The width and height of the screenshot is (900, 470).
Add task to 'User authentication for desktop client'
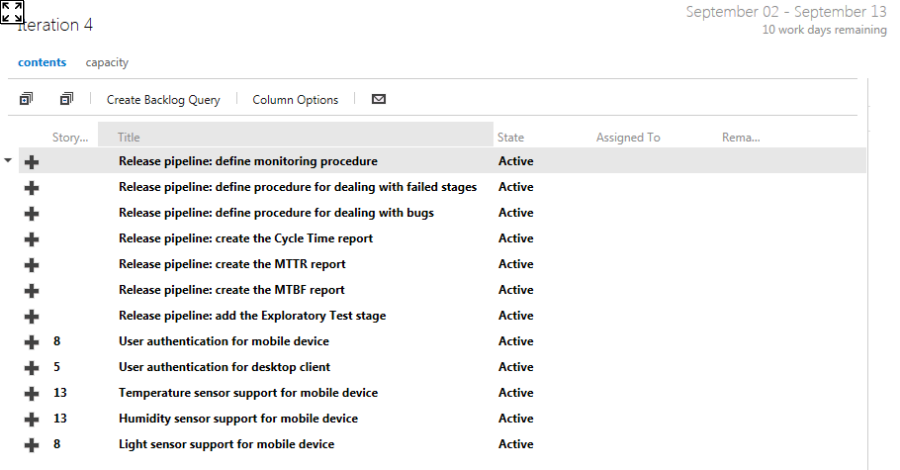(31, 368)
